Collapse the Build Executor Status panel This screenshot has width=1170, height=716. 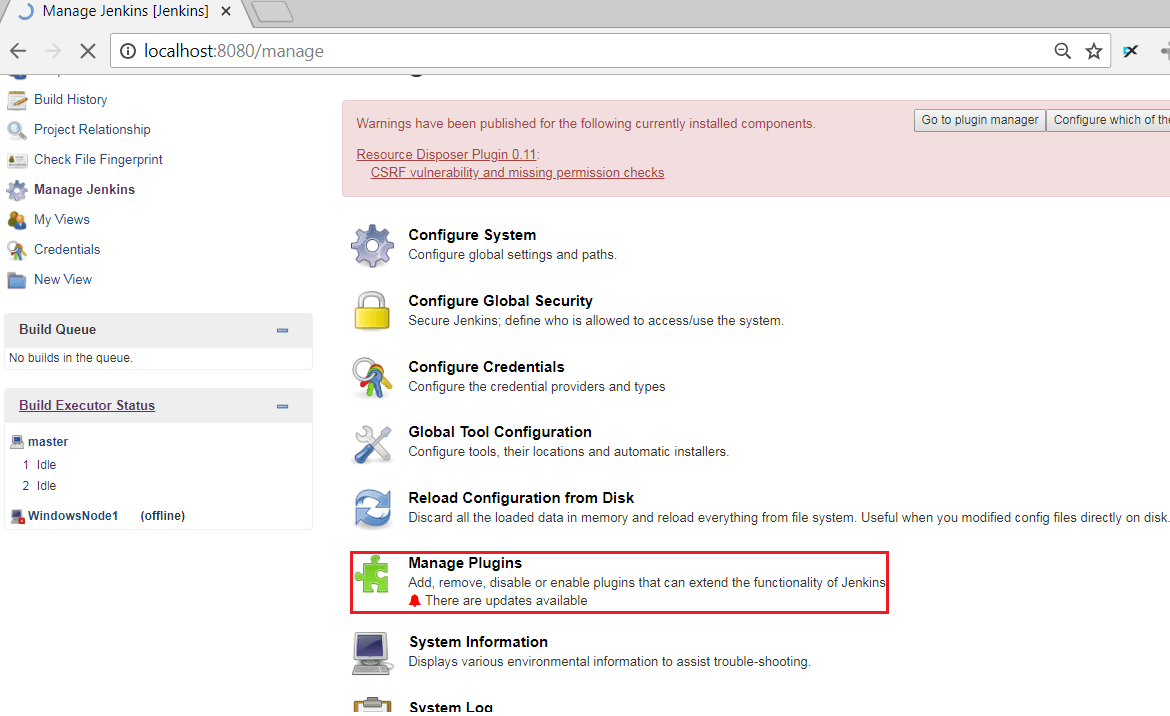282,405
